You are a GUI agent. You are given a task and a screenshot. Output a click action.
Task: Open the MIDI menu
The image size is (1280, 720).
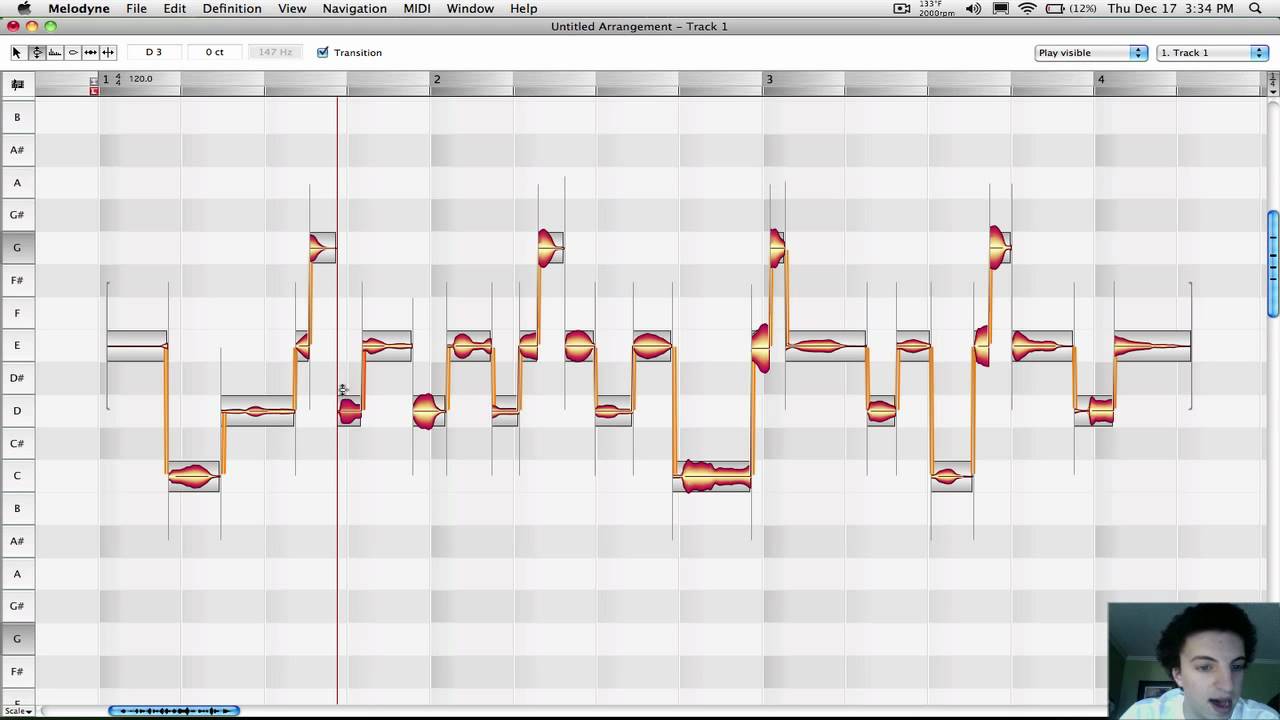tap(417, 8)
